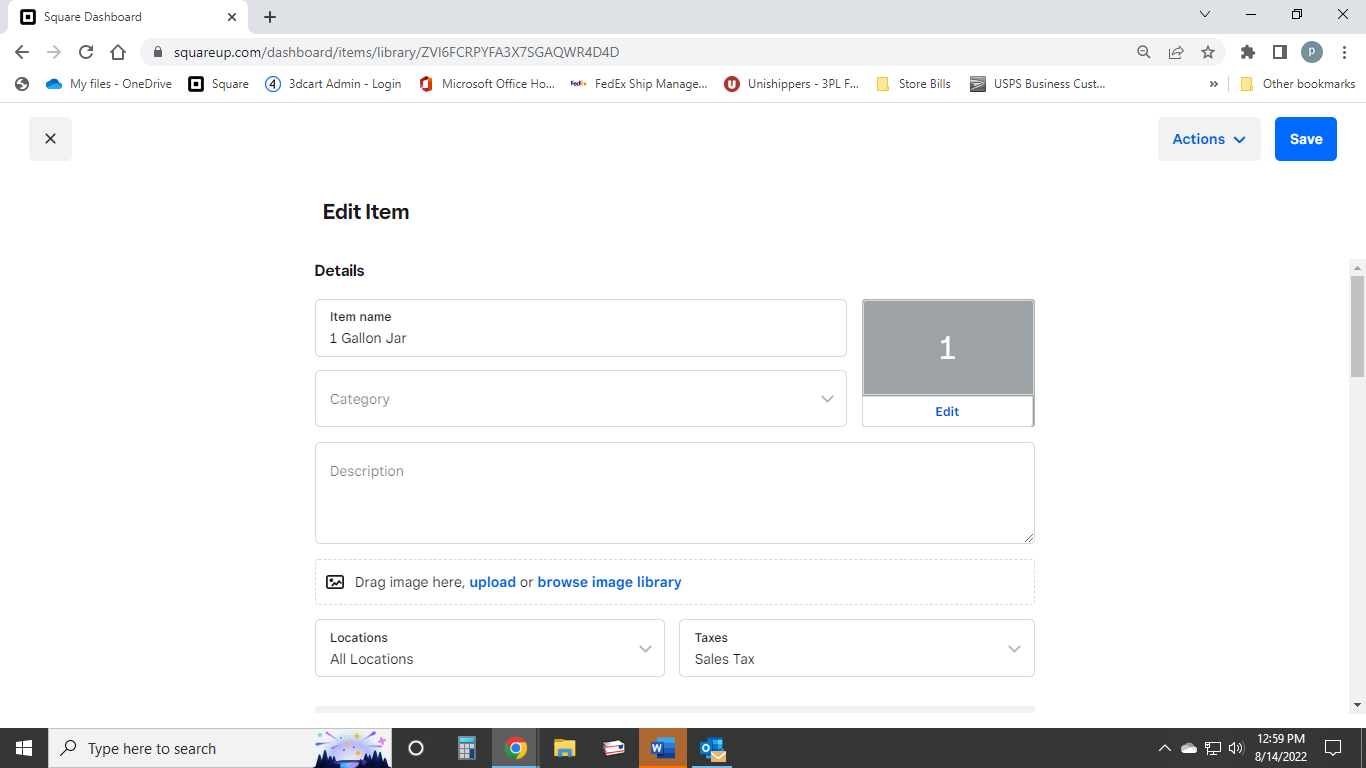
Task: Save the item with the Save button
Action: pyautogui.click(x=1306, y=139)
